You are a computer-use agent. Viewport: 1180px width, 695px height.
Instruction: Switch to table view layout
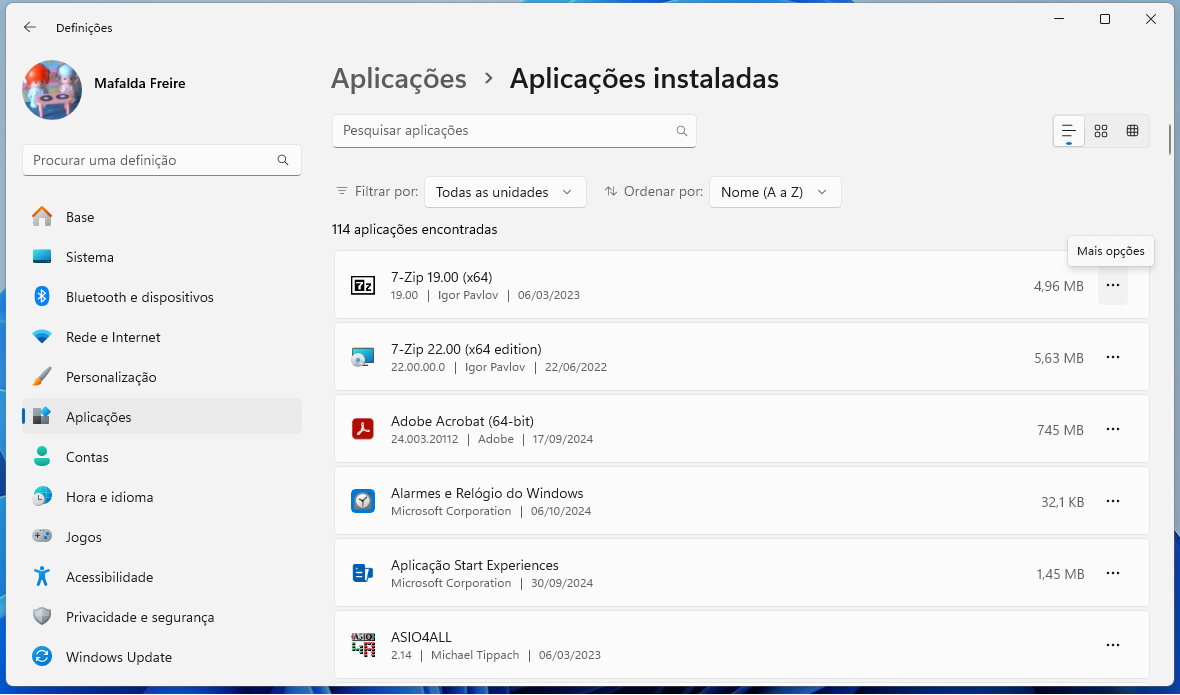point(1133,131)
